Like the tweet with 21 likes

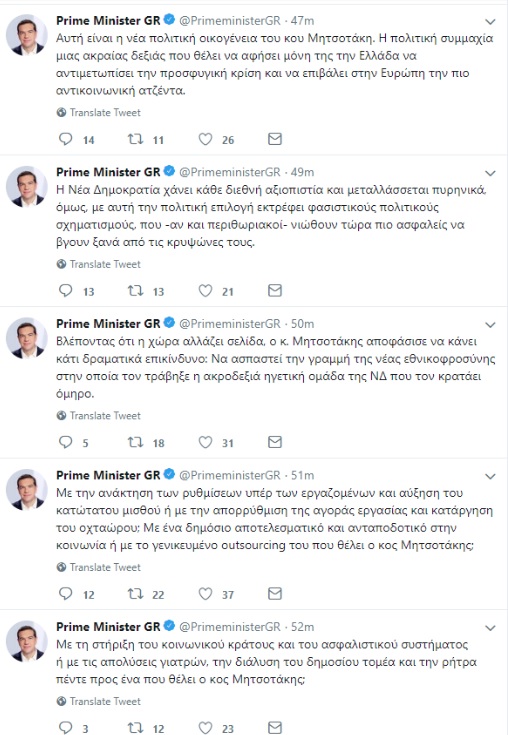[205, 291]
